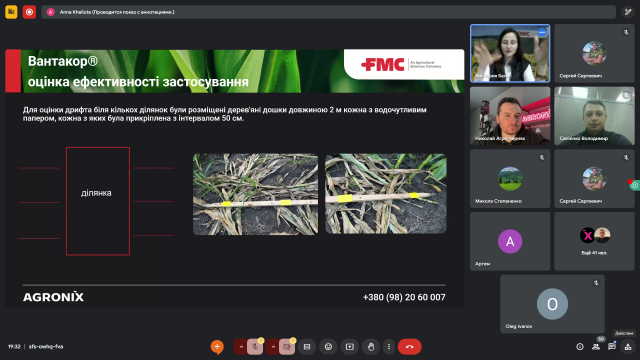The height and width of the screenshot is (360, 640).
Task: Open the activities shapes icon
Action: pos(628,347)
